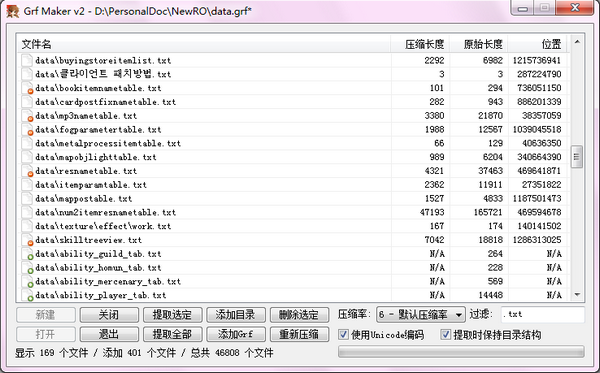Click the progress bar at bottom right

pos(461,352)
